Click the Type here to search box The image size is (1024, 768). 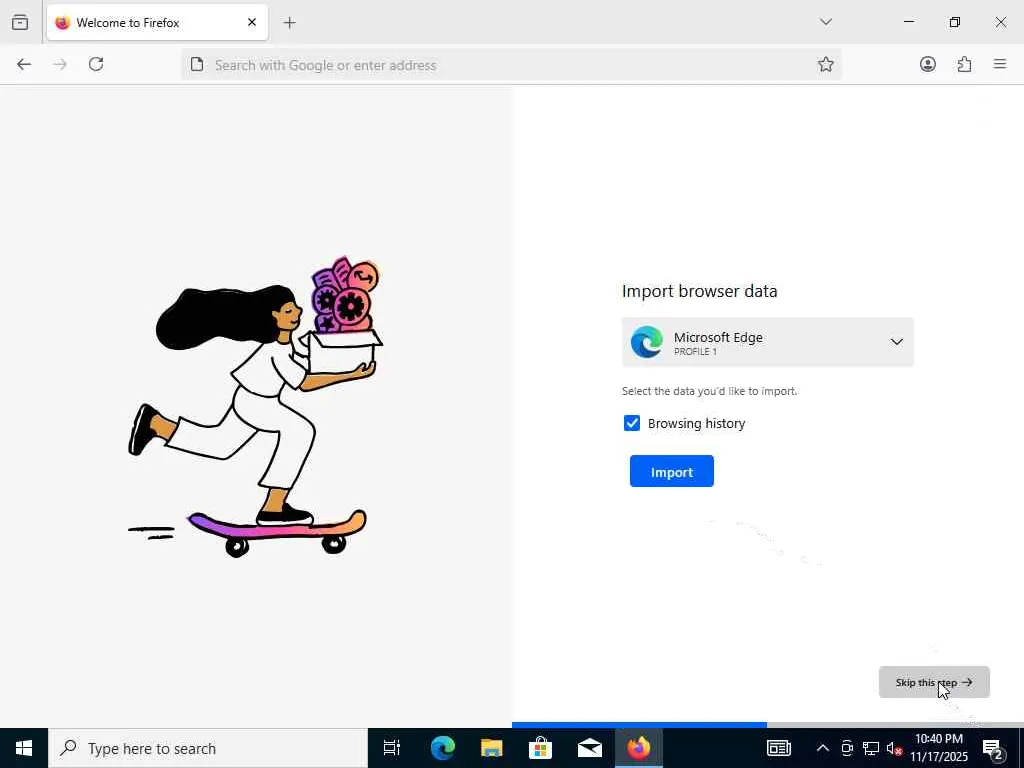[208, 748]
